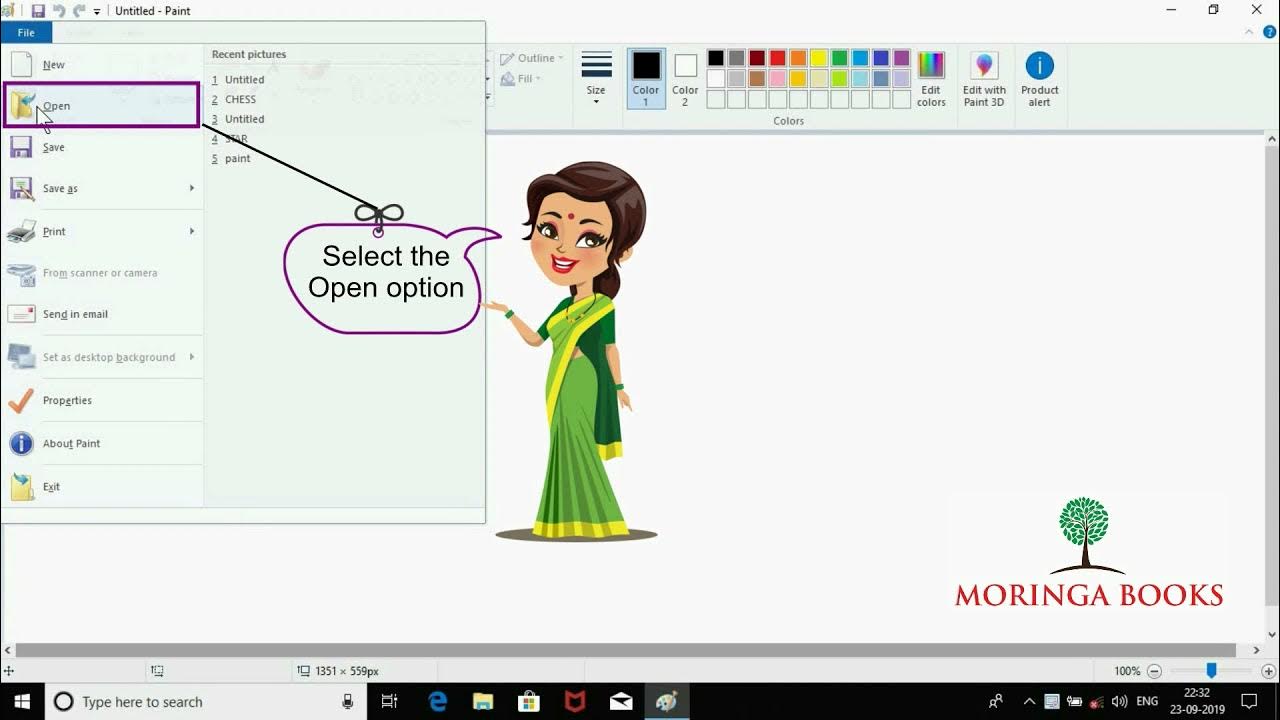
Task: Click the zoom out minus button
Action: coord(1154,671)
